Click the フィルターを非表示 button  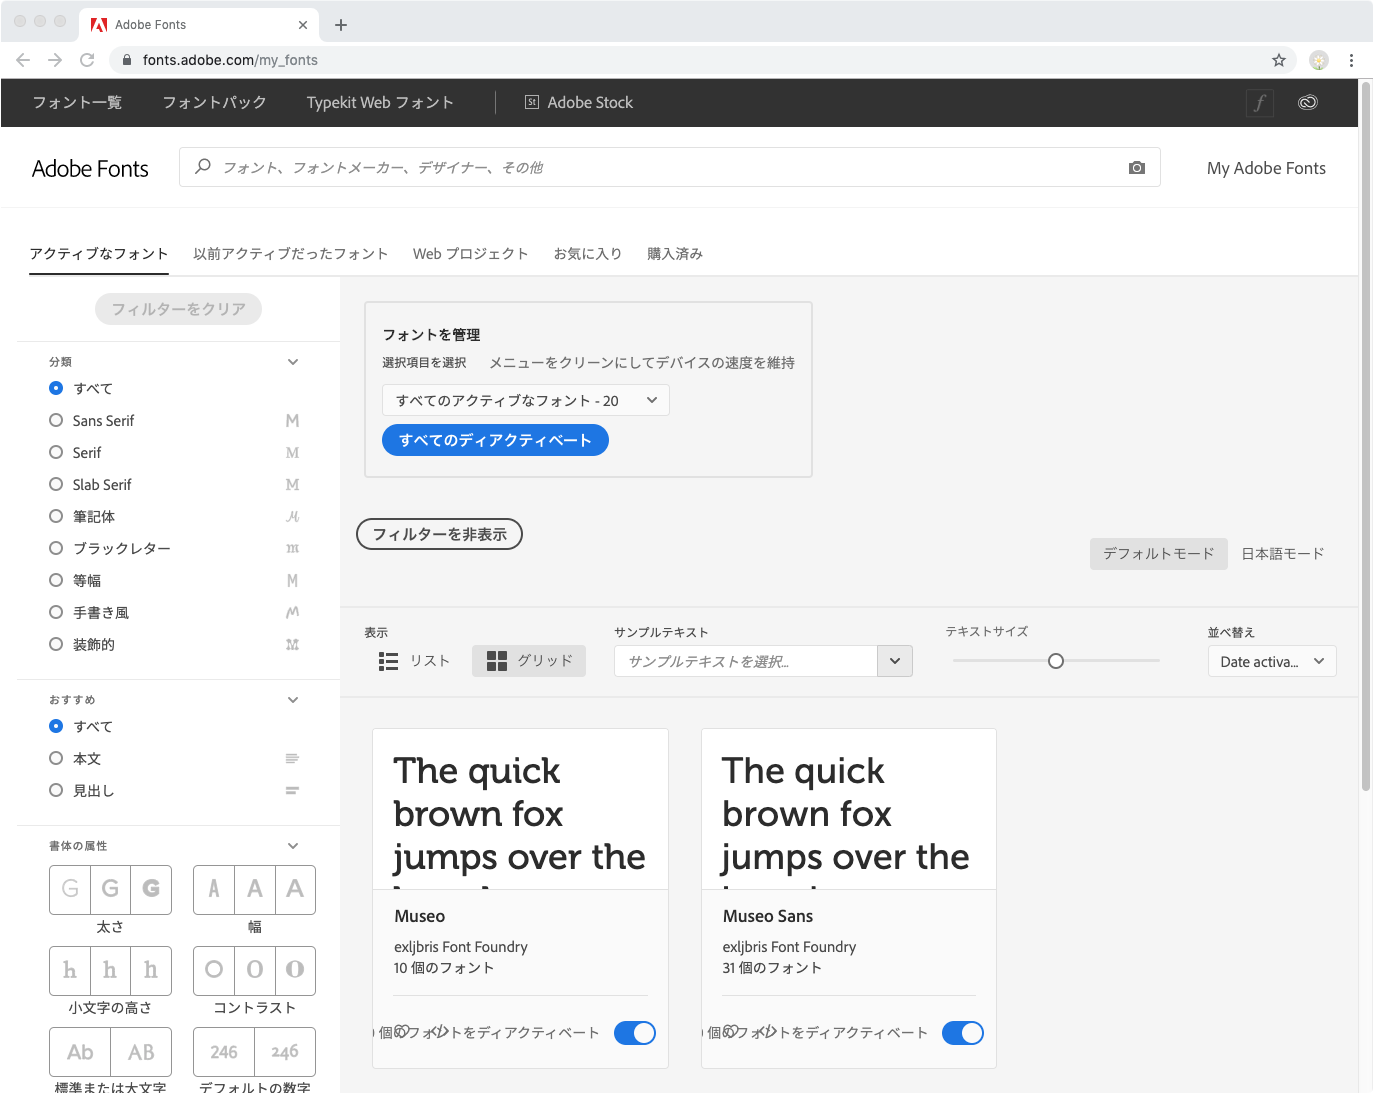point(440,534)
